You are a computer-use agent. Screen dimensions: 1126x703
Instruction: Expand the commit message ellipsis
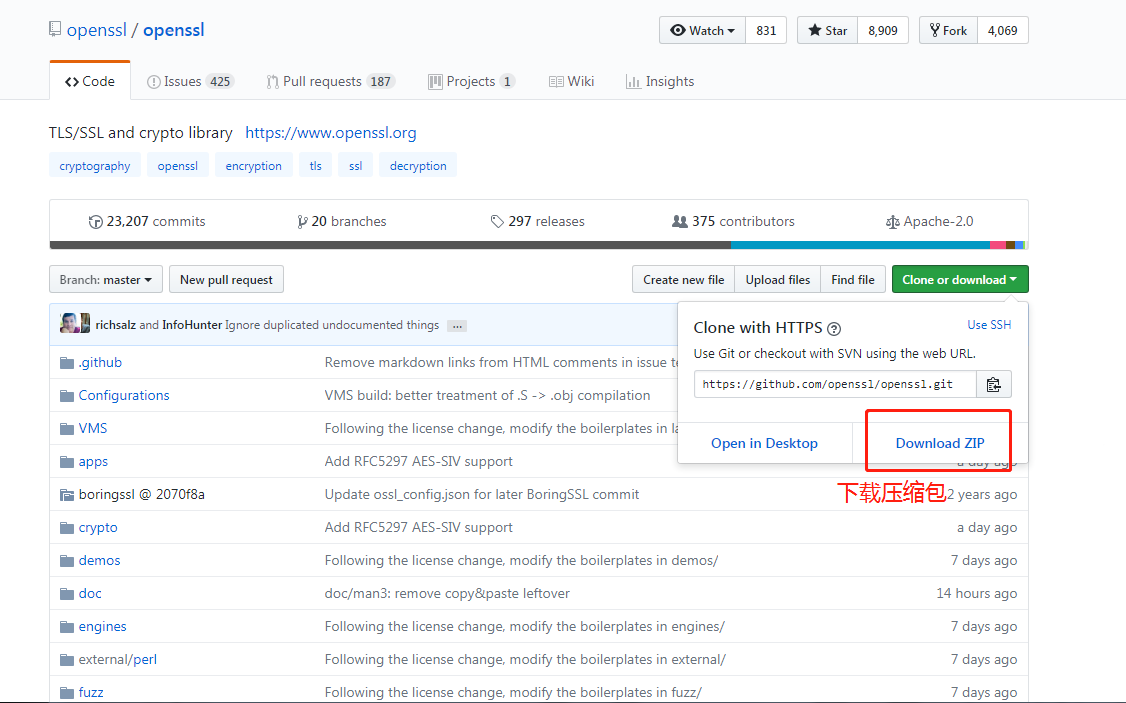click(457, 326)
